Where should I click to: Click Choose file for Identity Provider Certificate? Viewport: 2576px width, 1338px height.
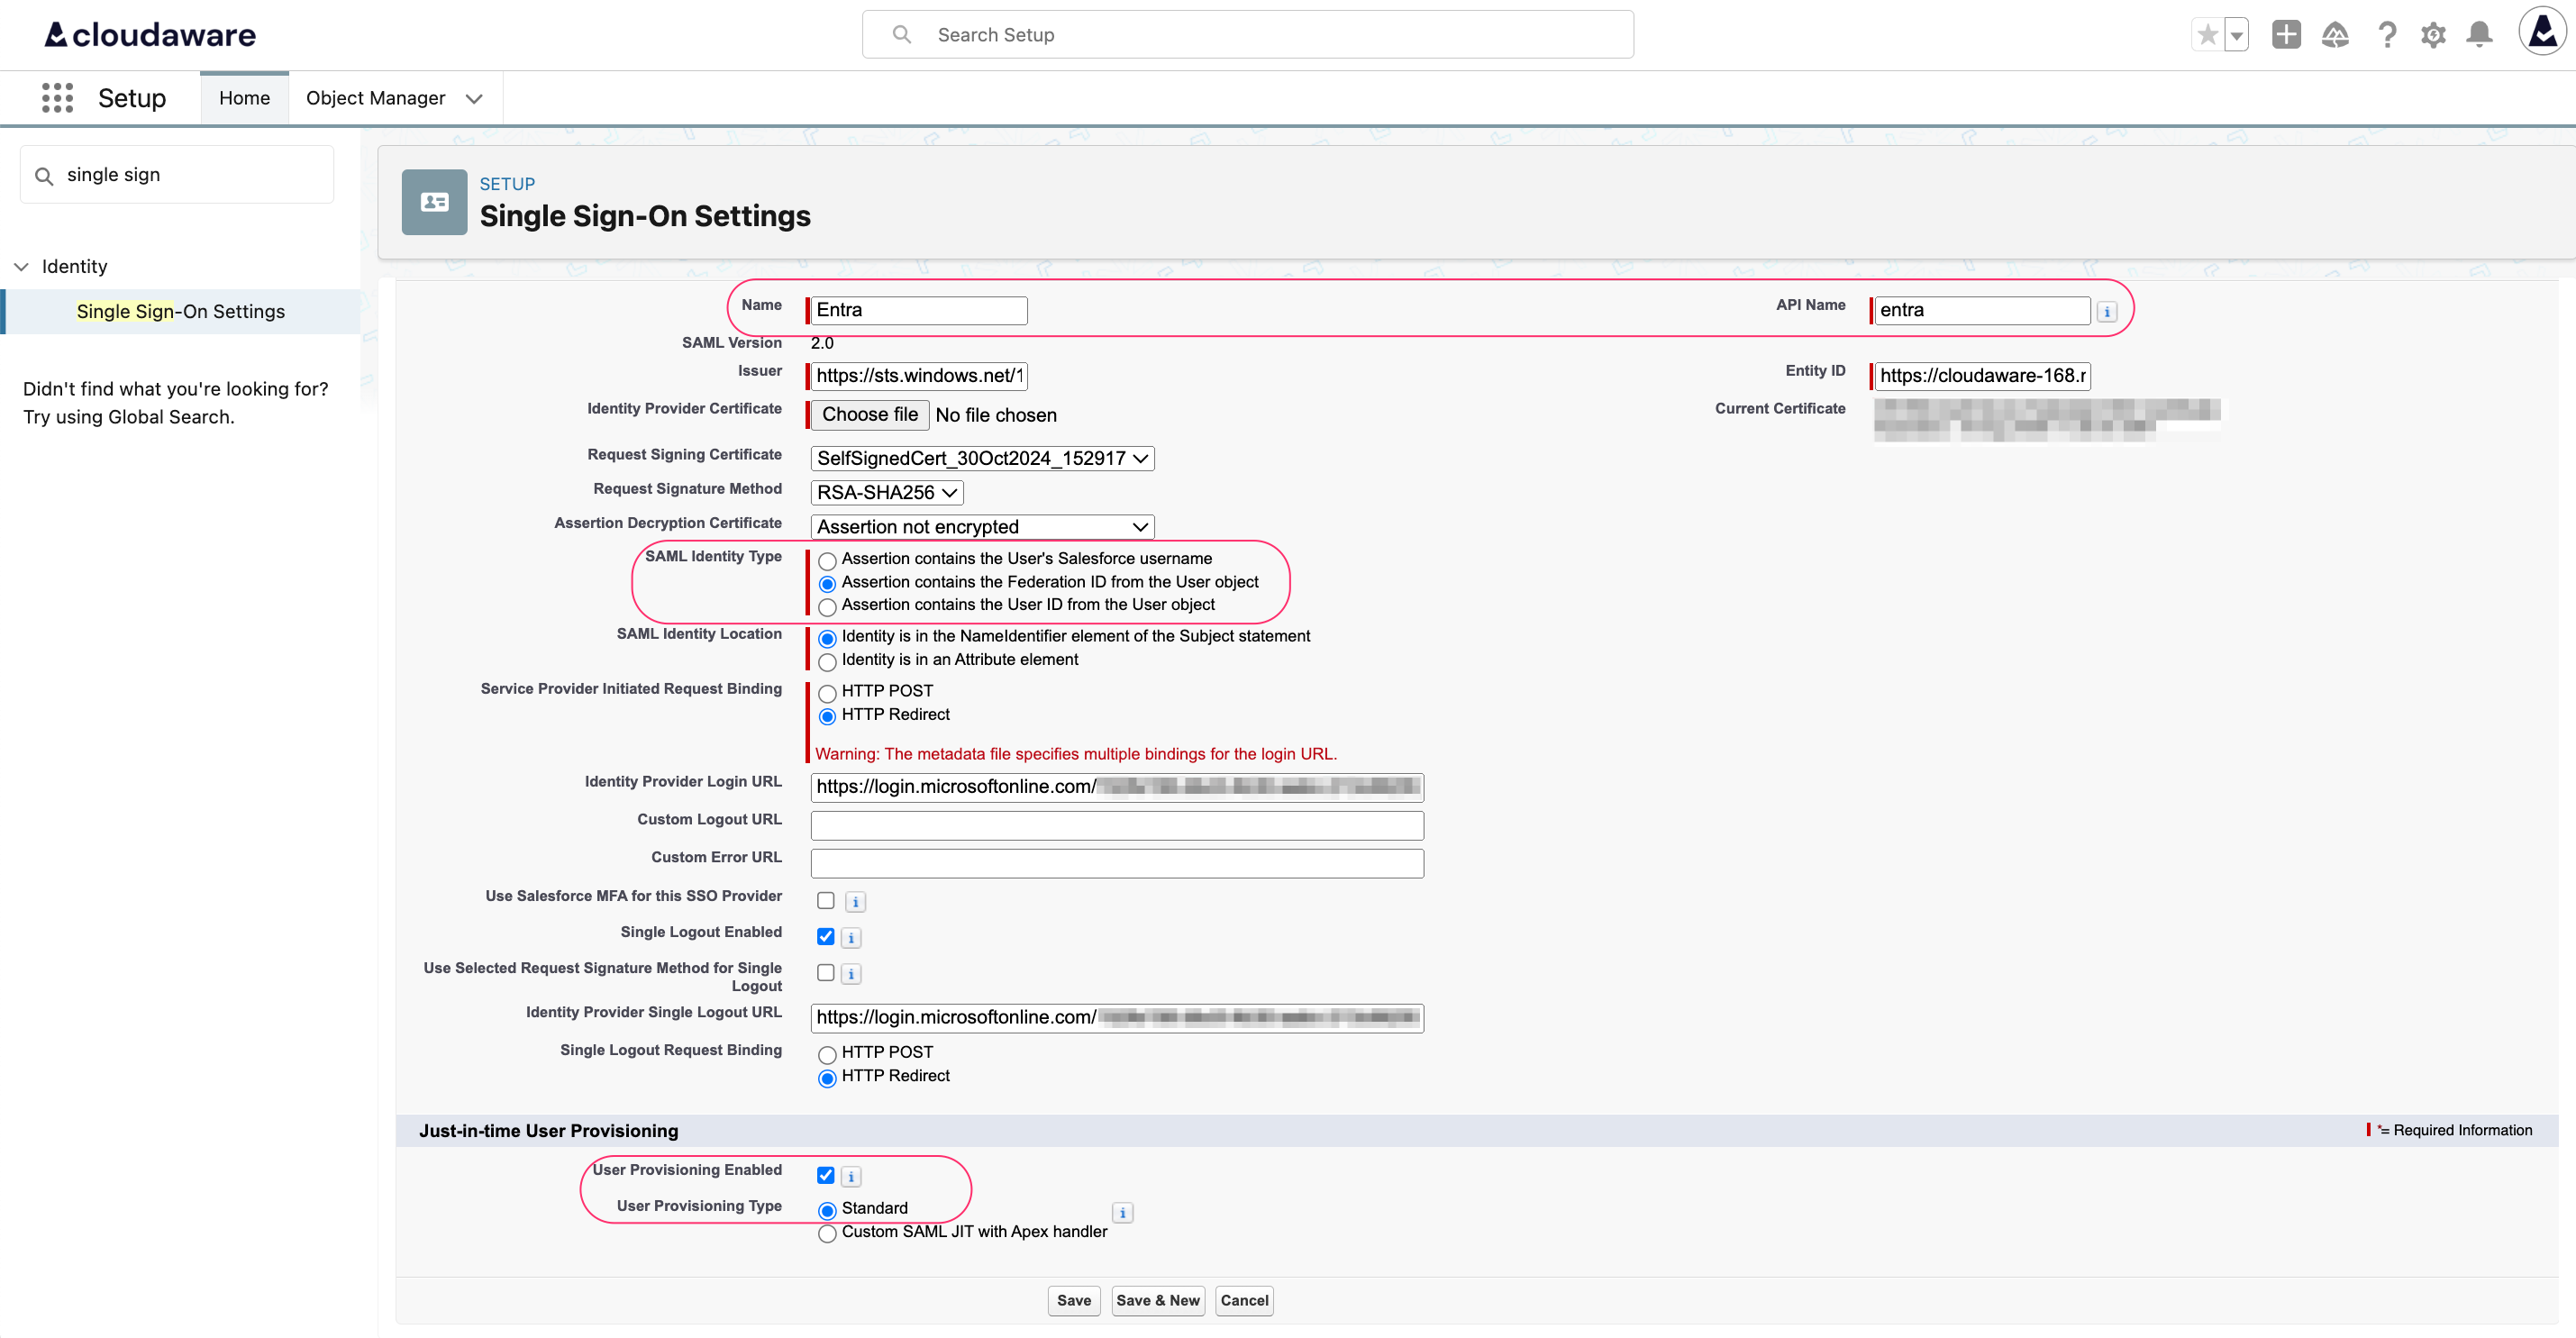(868, 414)
